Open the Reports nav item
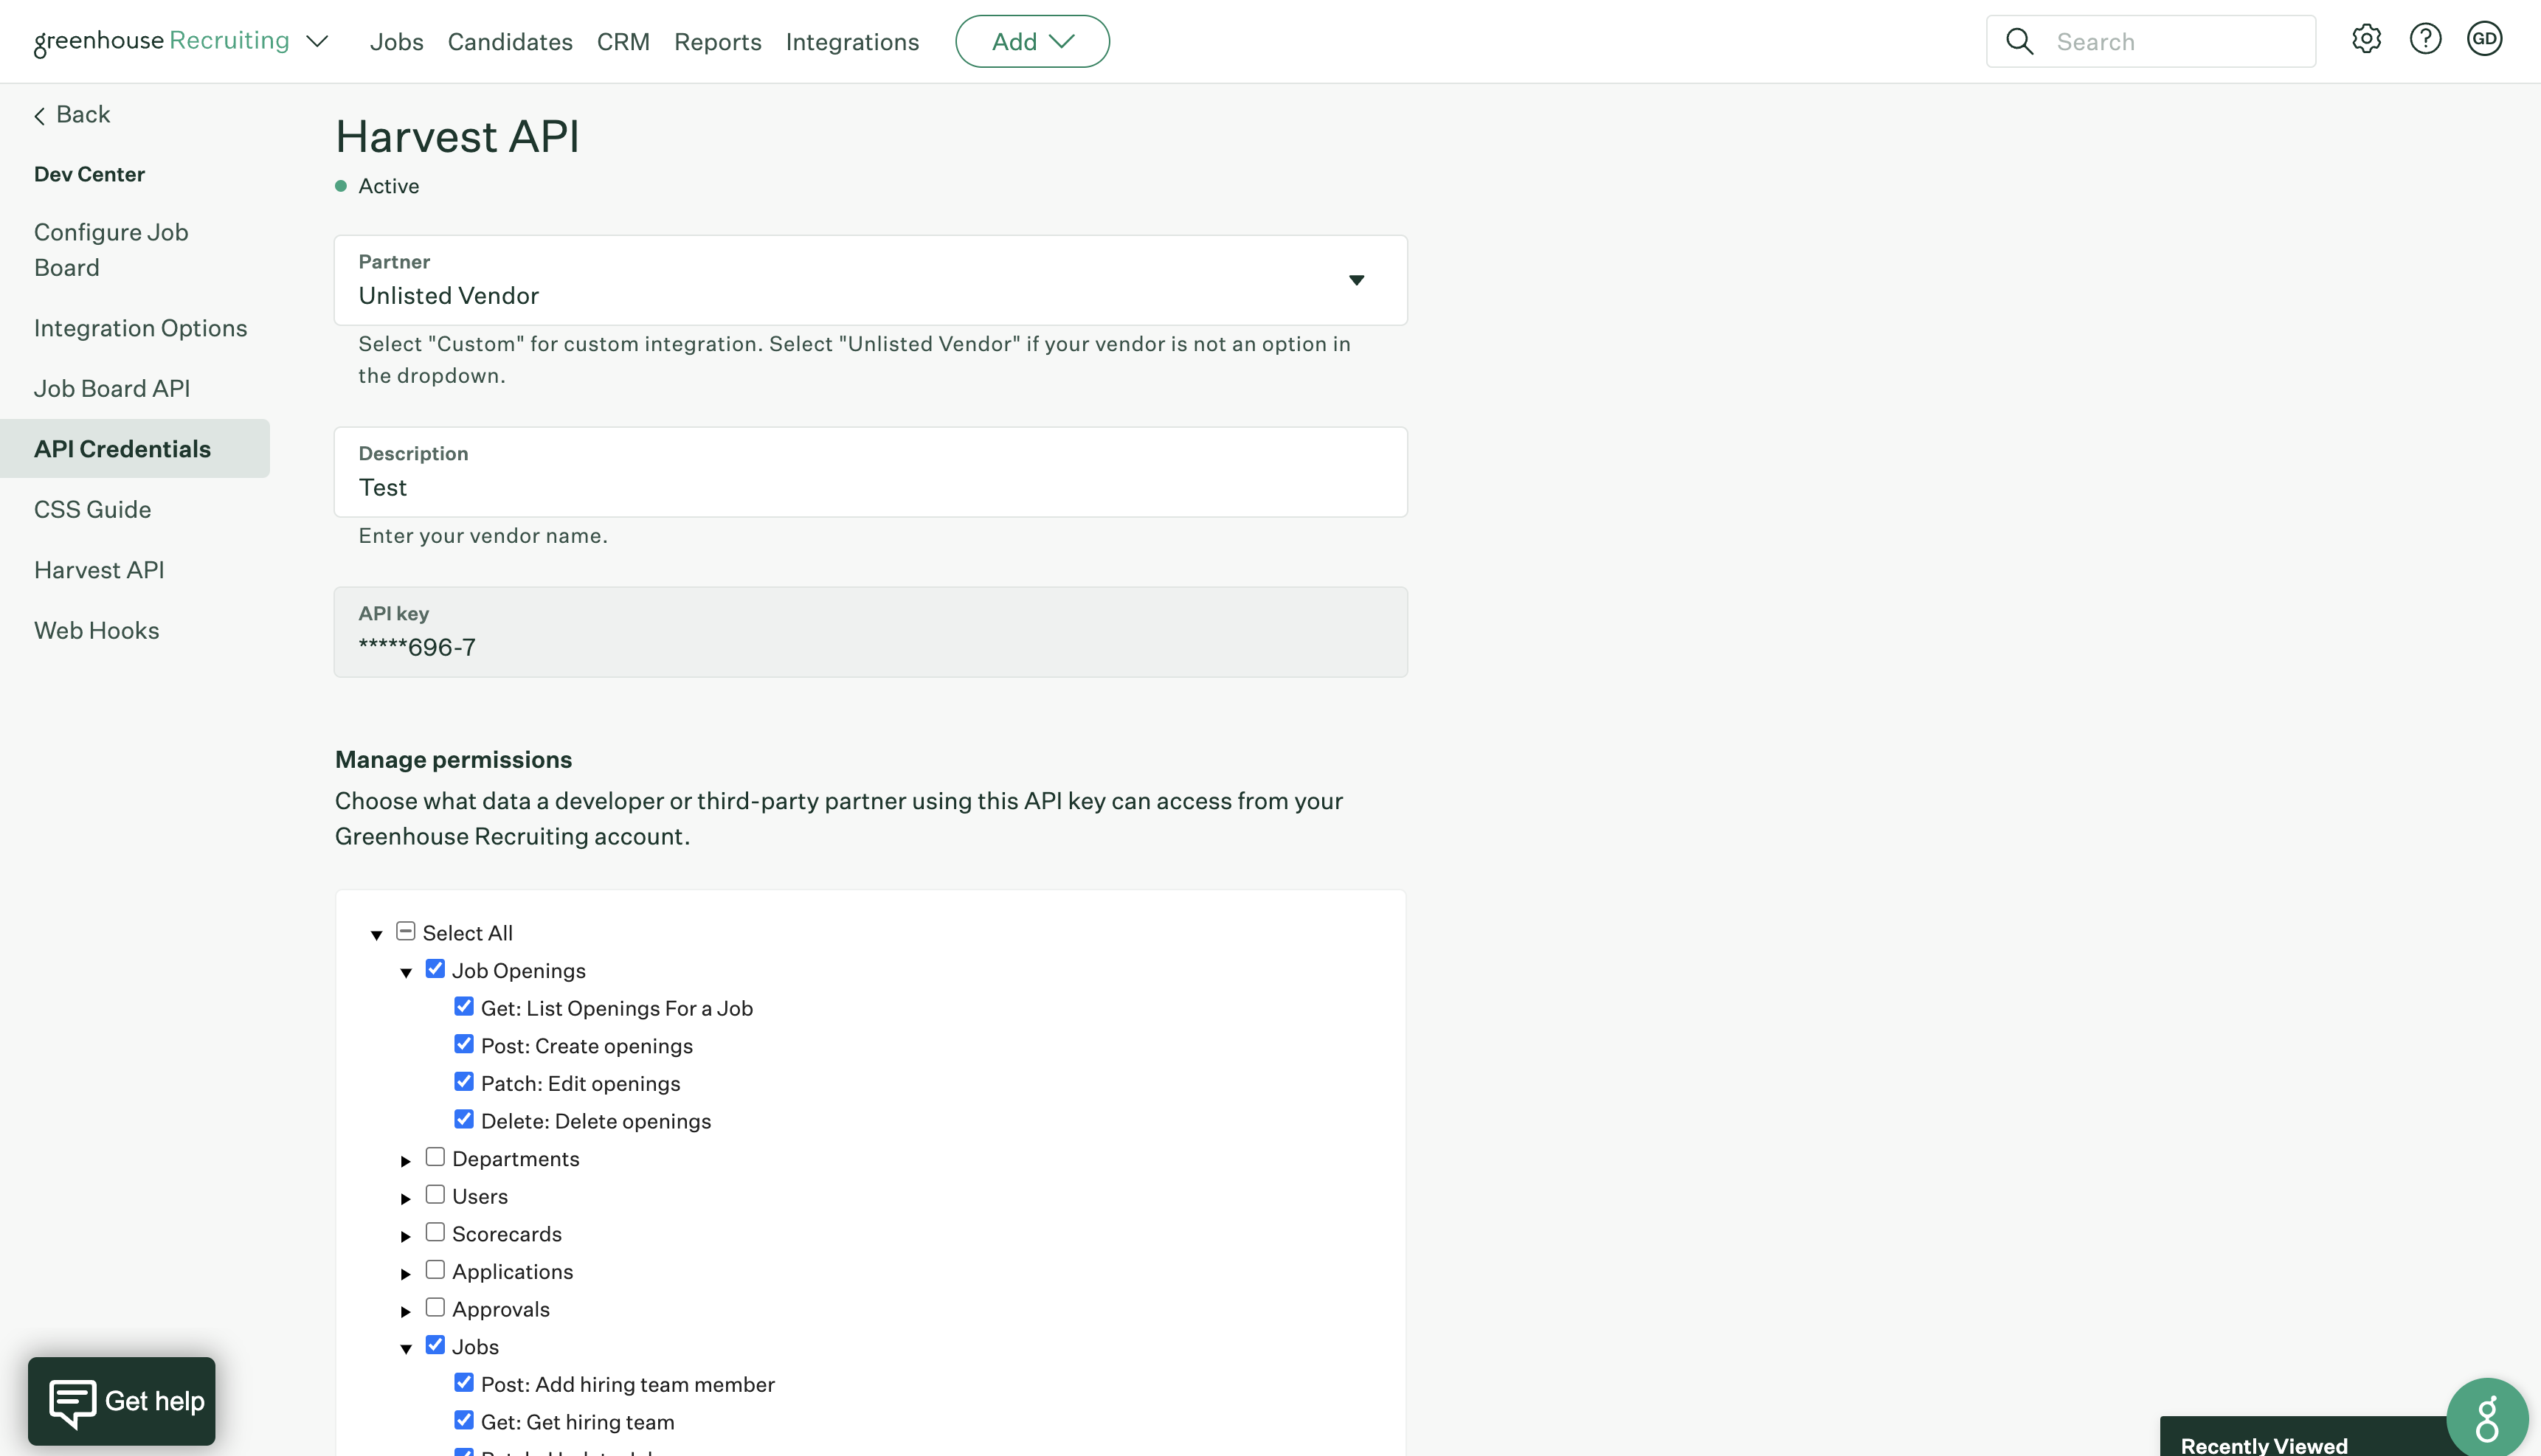The width and height of the screenshot is (2541, 1456). (x=717, y=41)
